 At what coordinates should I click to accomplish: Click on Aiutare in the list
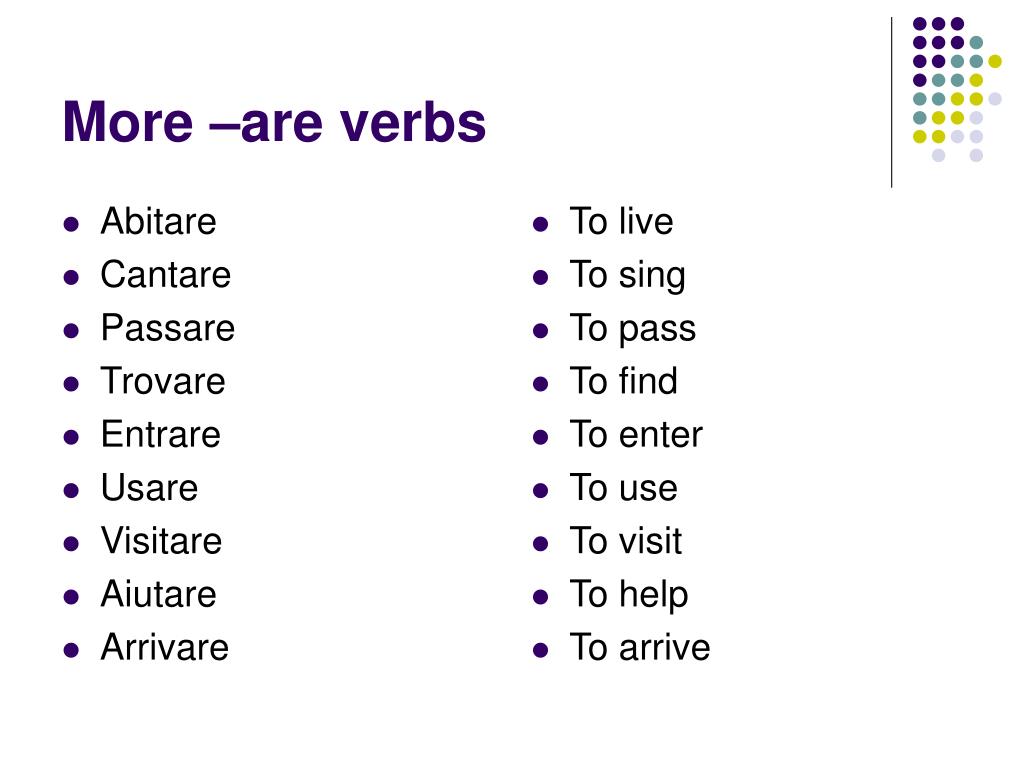[x=159, y=594]
